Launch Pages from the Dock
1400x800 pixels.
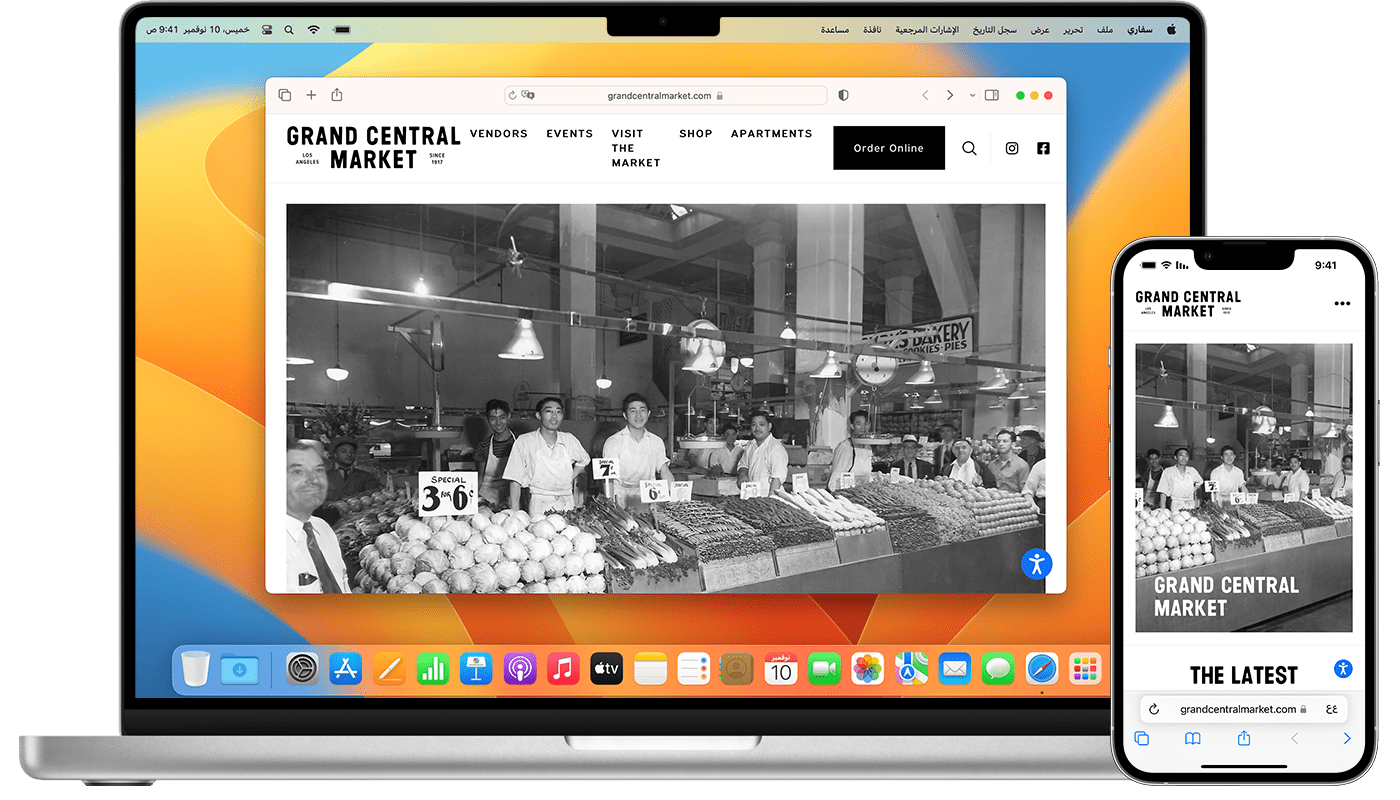click(389, 669)
